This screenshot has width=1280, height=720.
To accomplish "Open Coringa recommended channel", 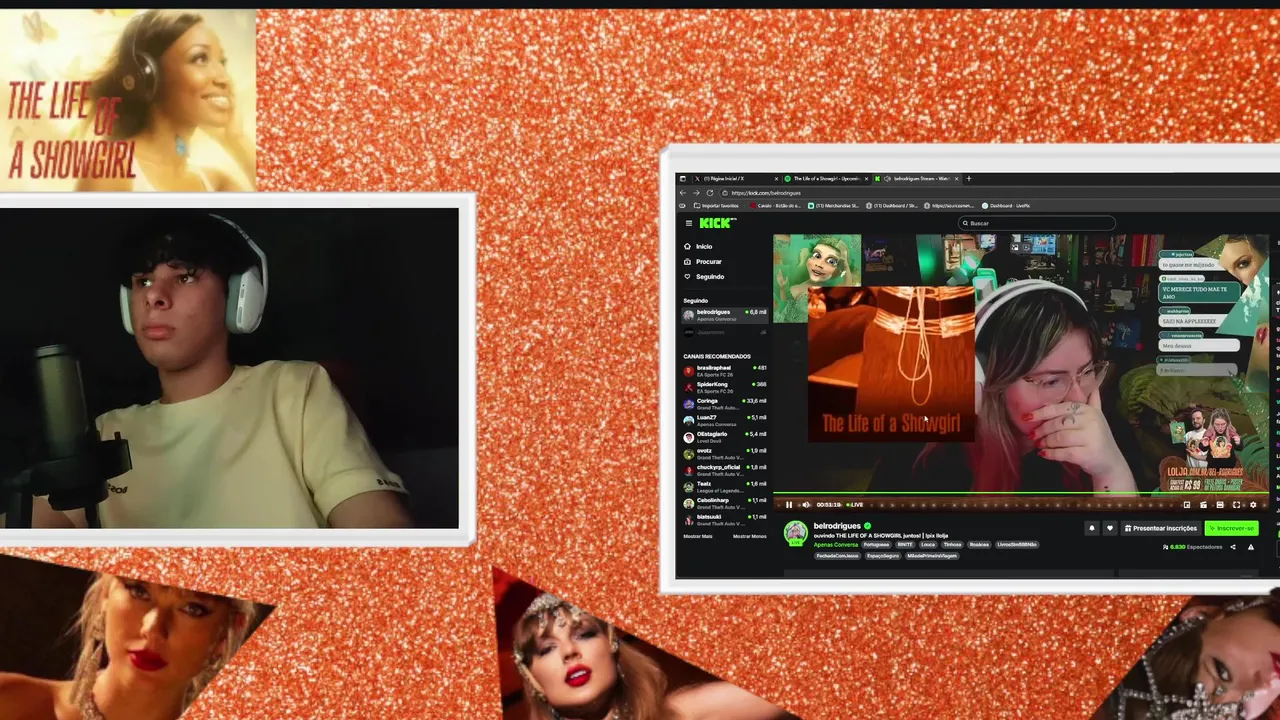I will 725,404.
